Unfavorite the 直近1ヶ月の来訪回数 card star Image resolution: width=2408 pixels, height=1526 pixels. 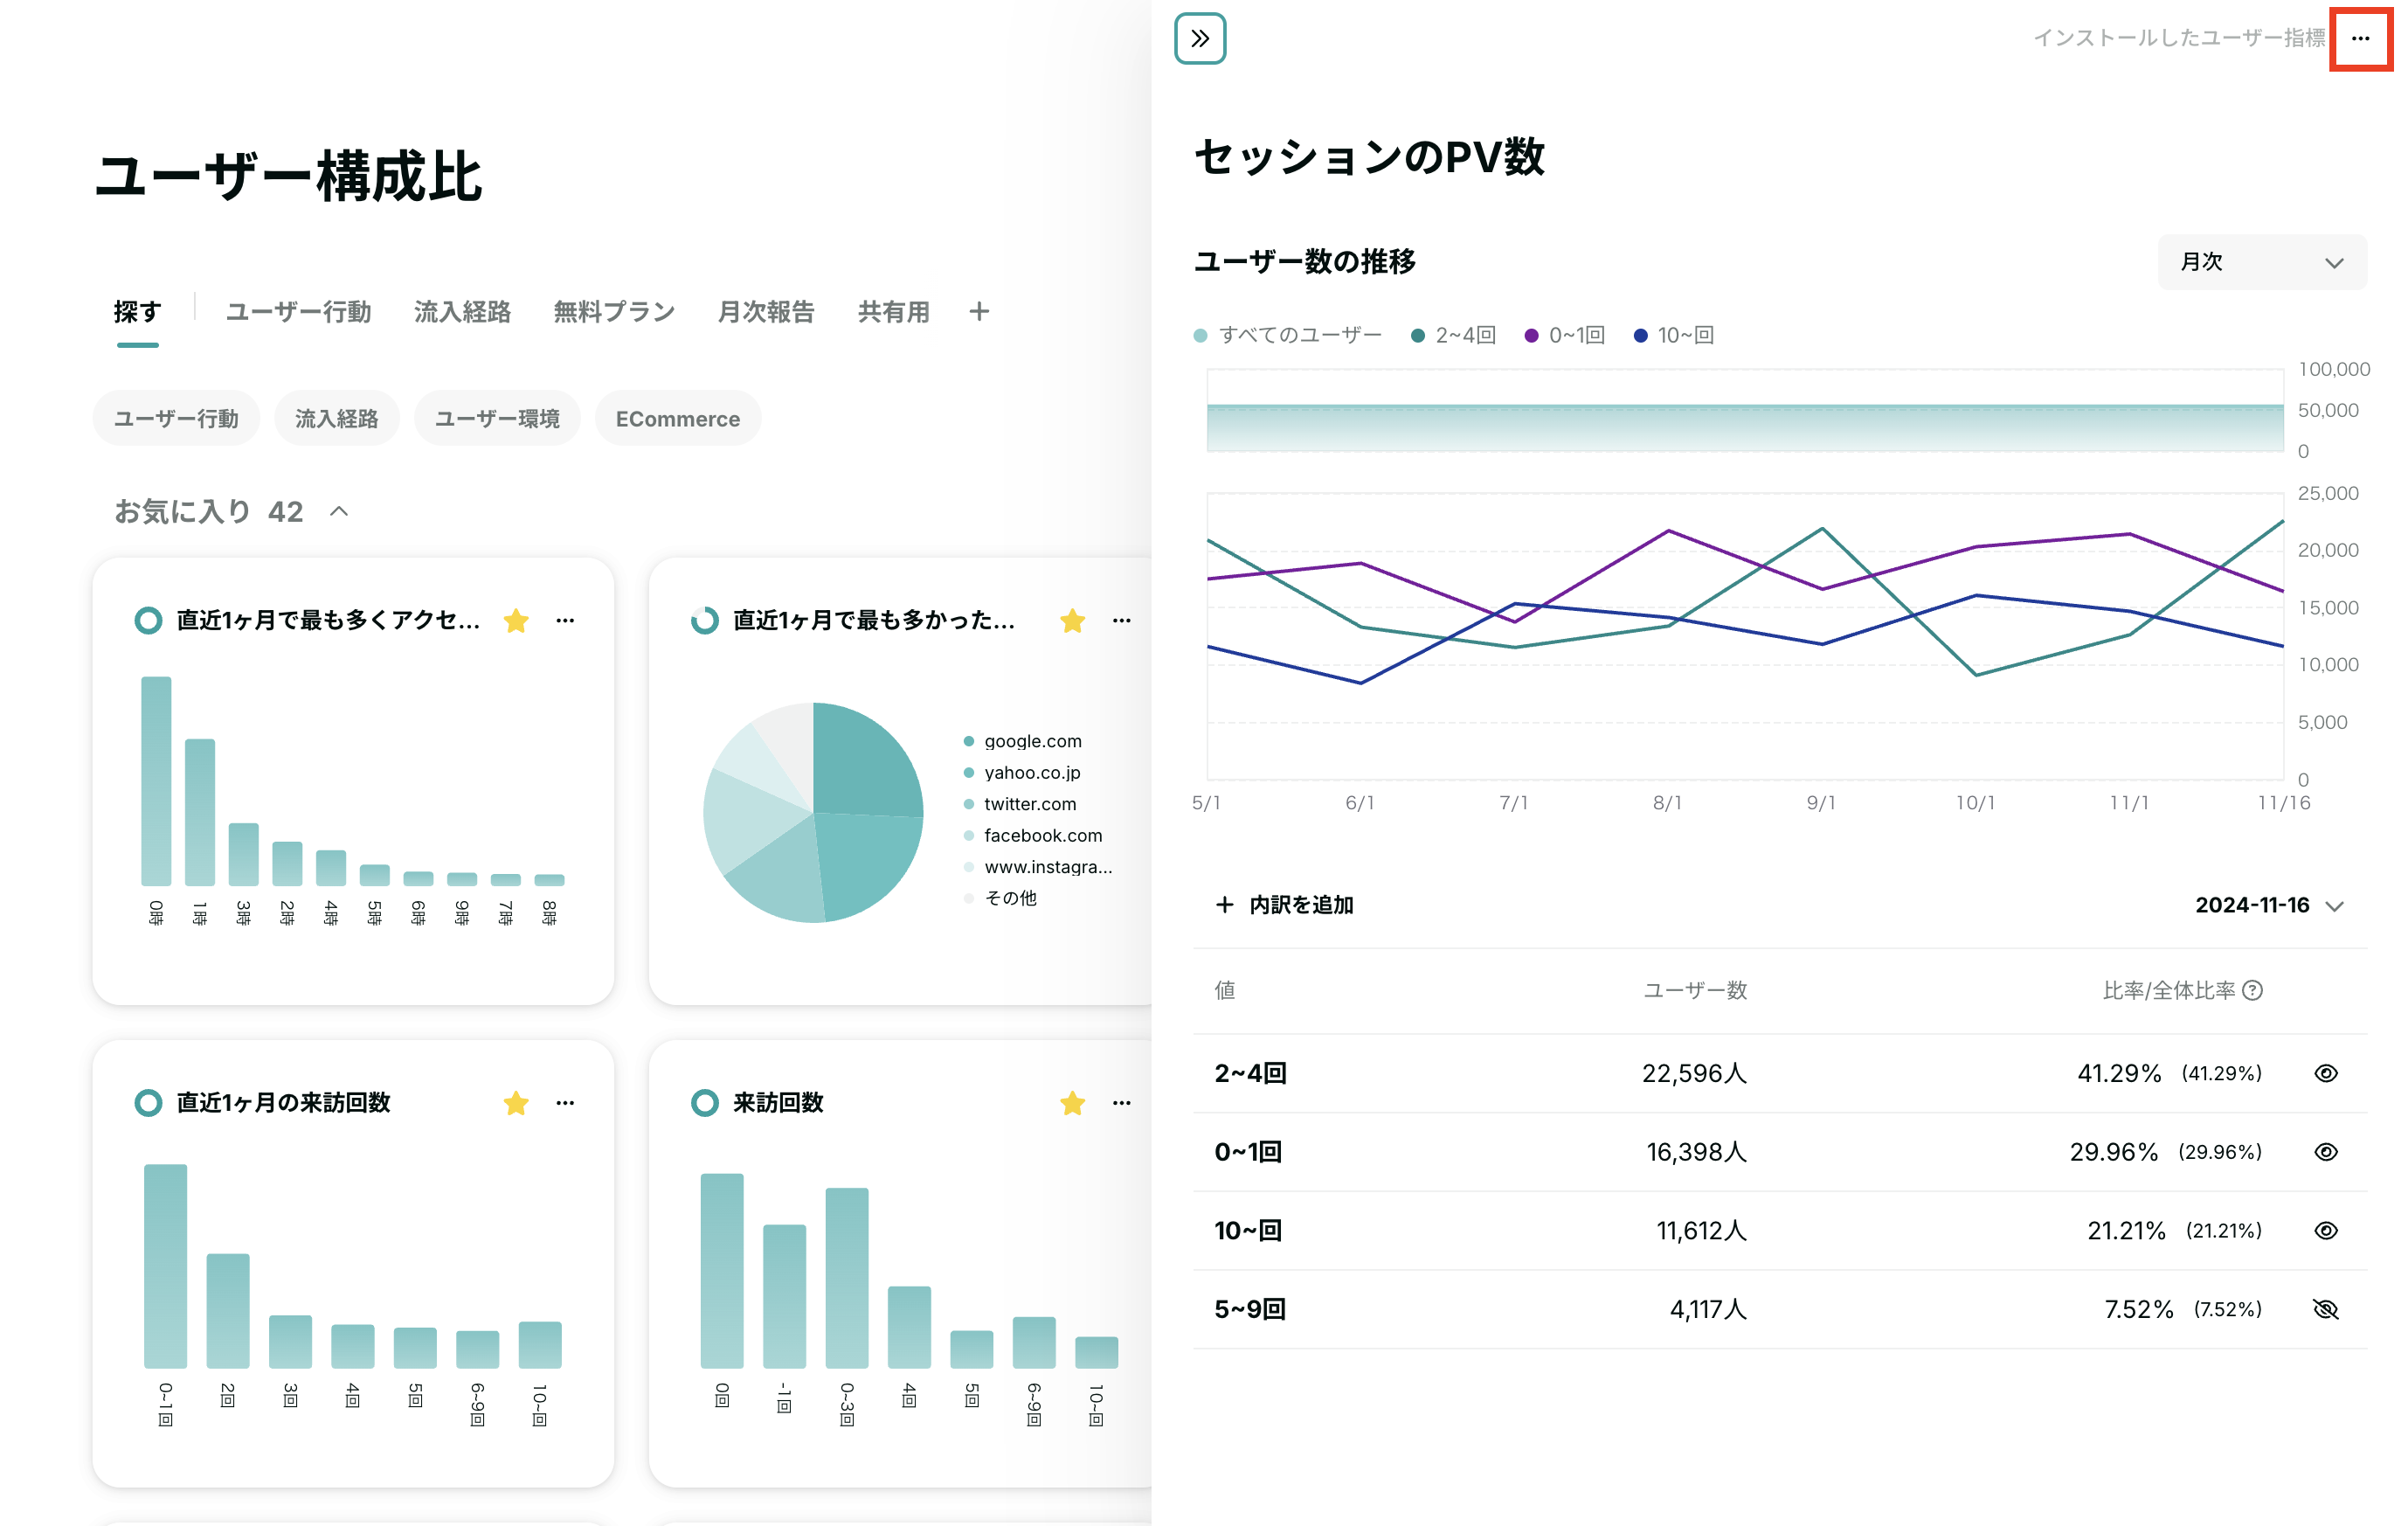point(516,1102)
